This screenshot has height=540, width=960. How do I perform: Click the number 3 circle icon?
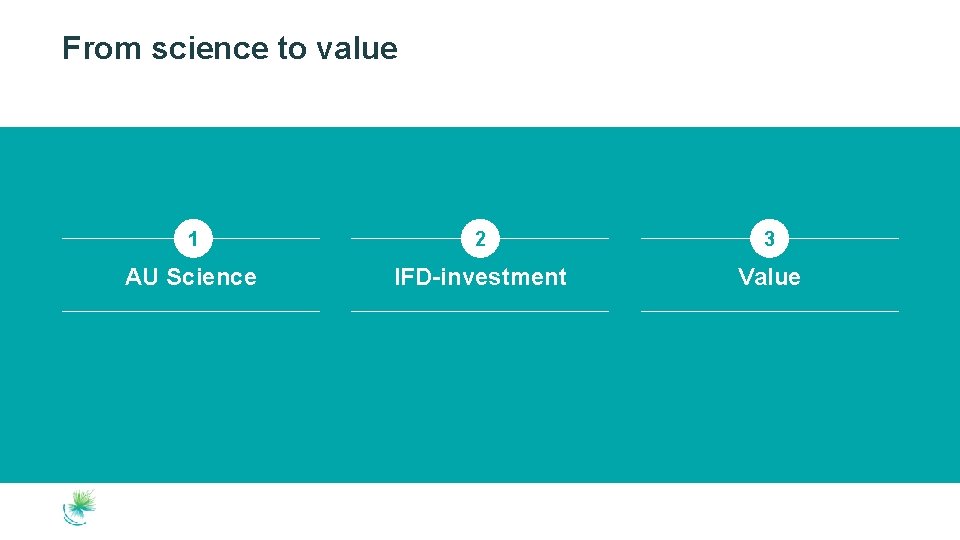[x=769, y=239]
